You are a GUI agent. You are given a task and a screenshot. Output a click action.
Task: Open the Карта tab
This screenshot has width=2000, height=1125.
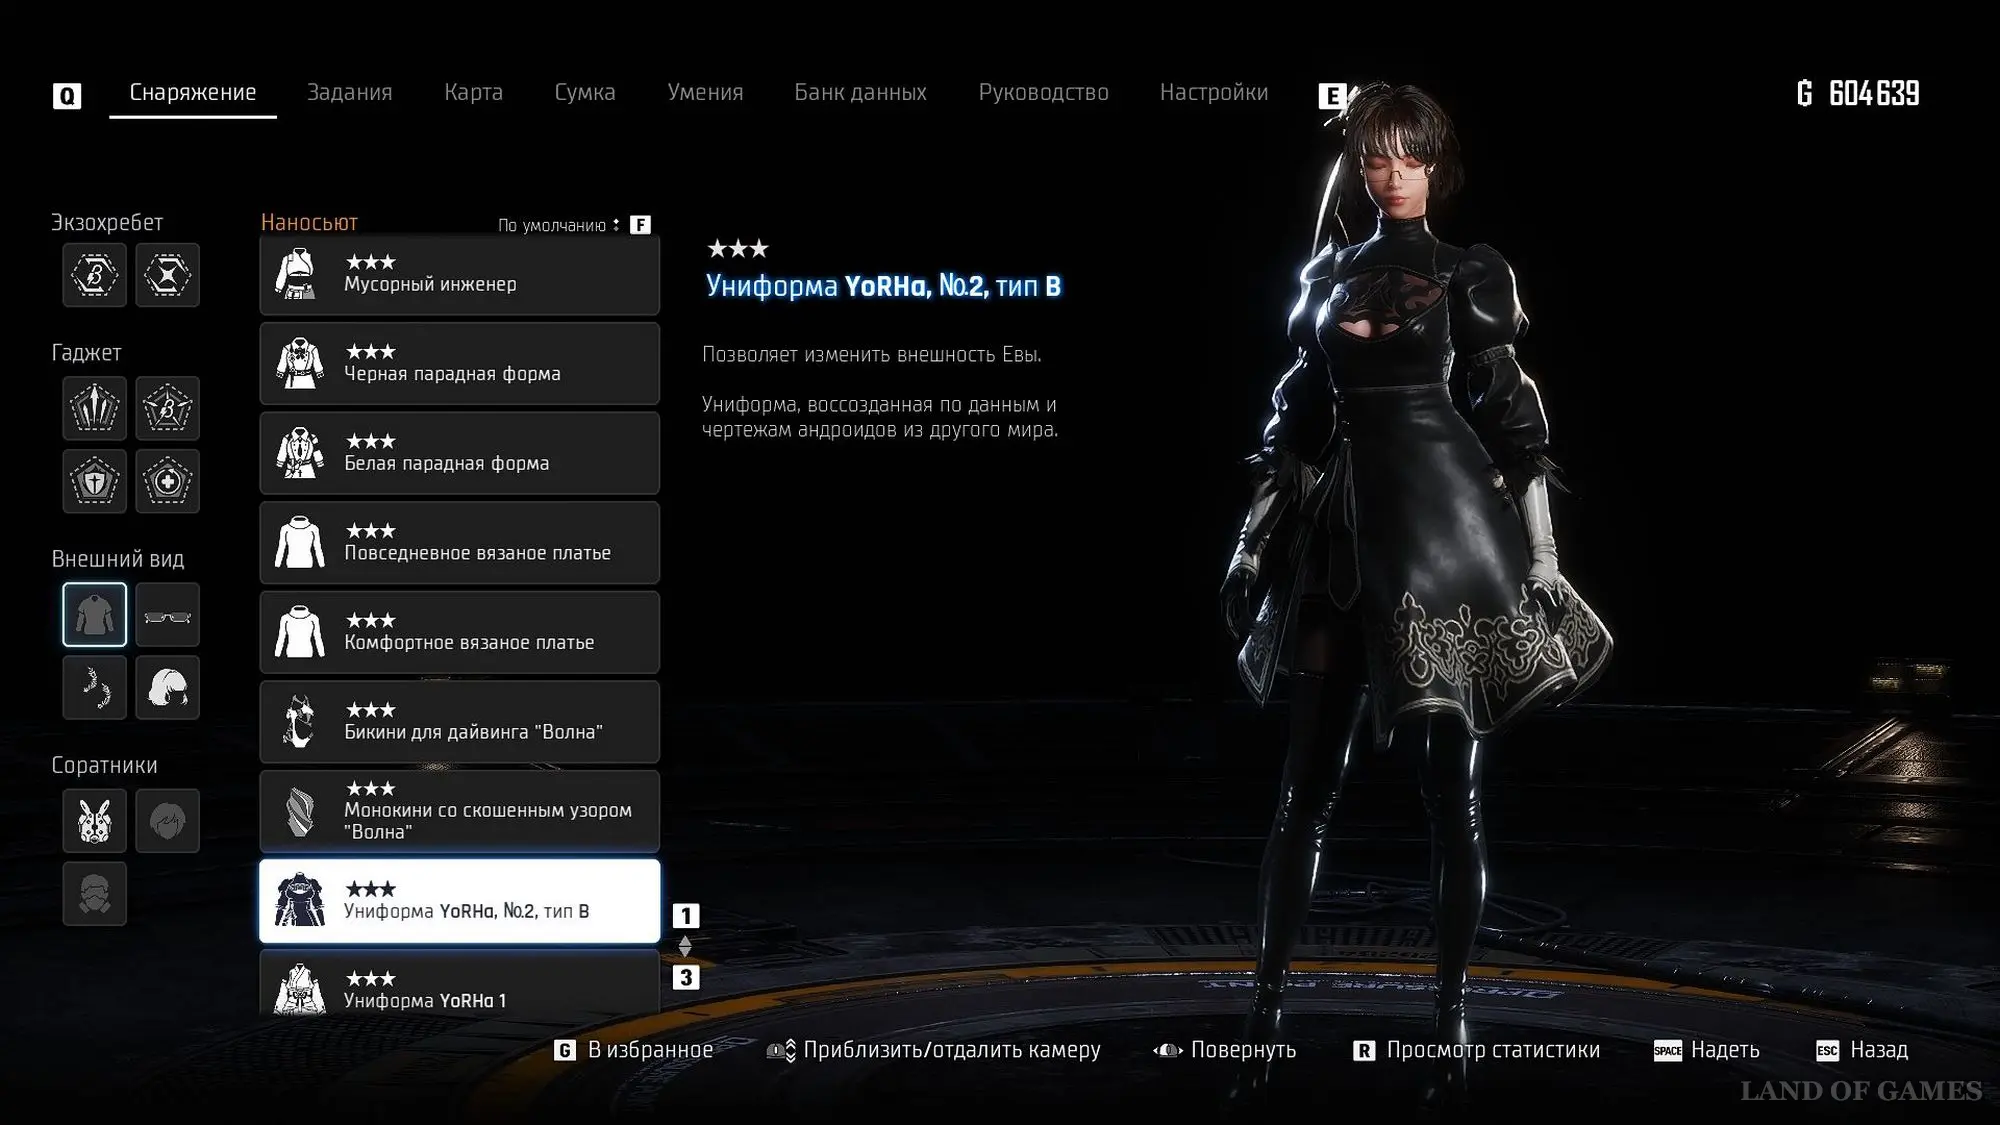pos(473,93)
